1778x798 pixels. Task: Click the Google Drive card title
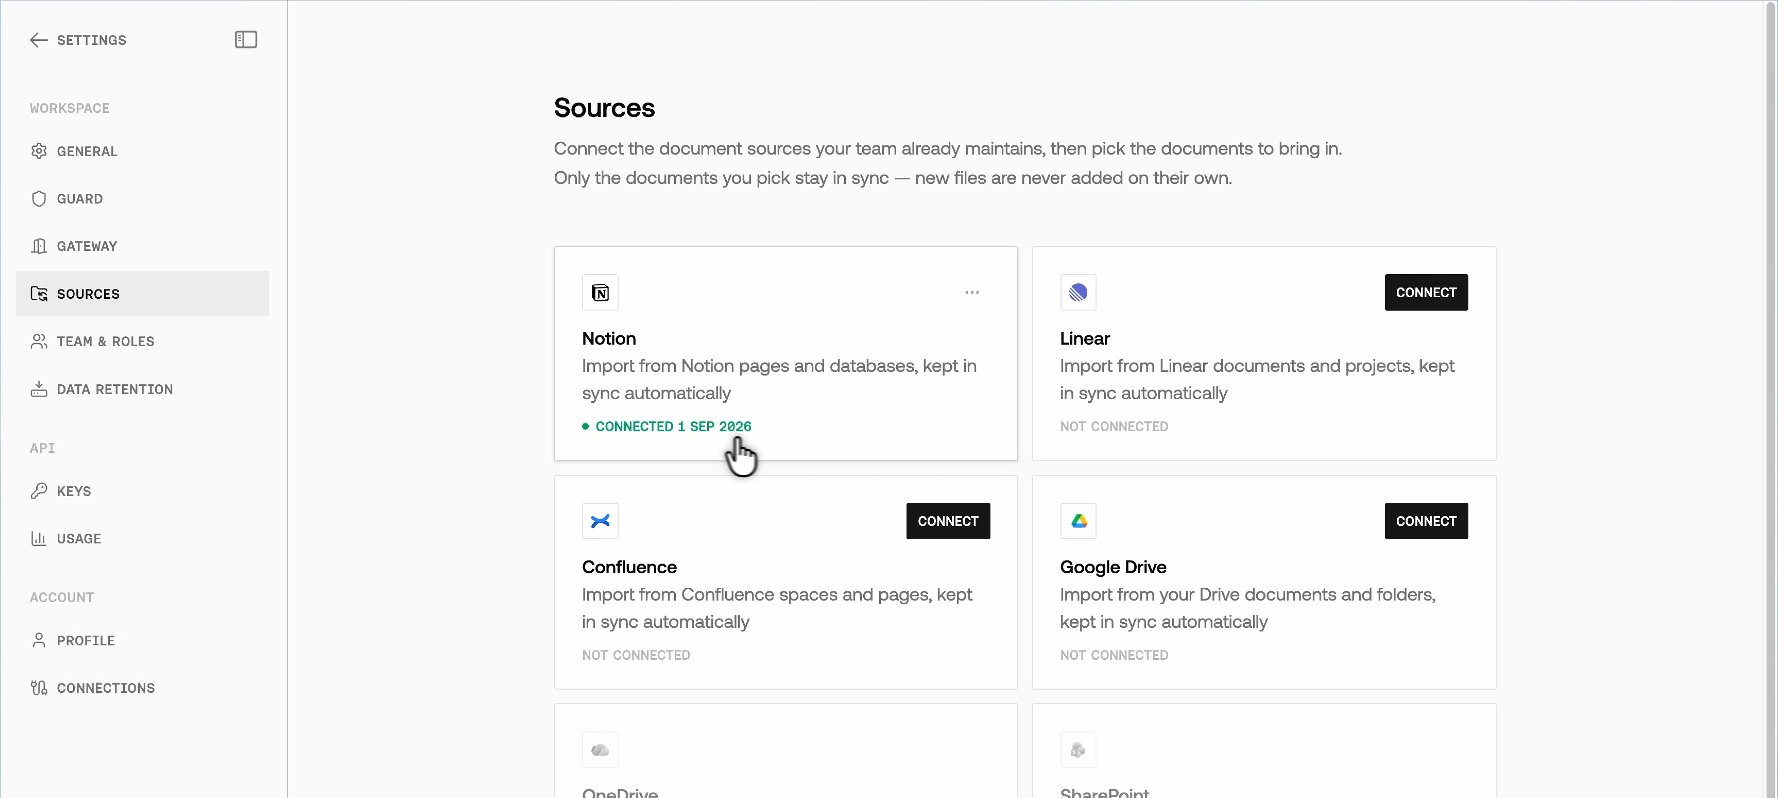[1113, 567]
